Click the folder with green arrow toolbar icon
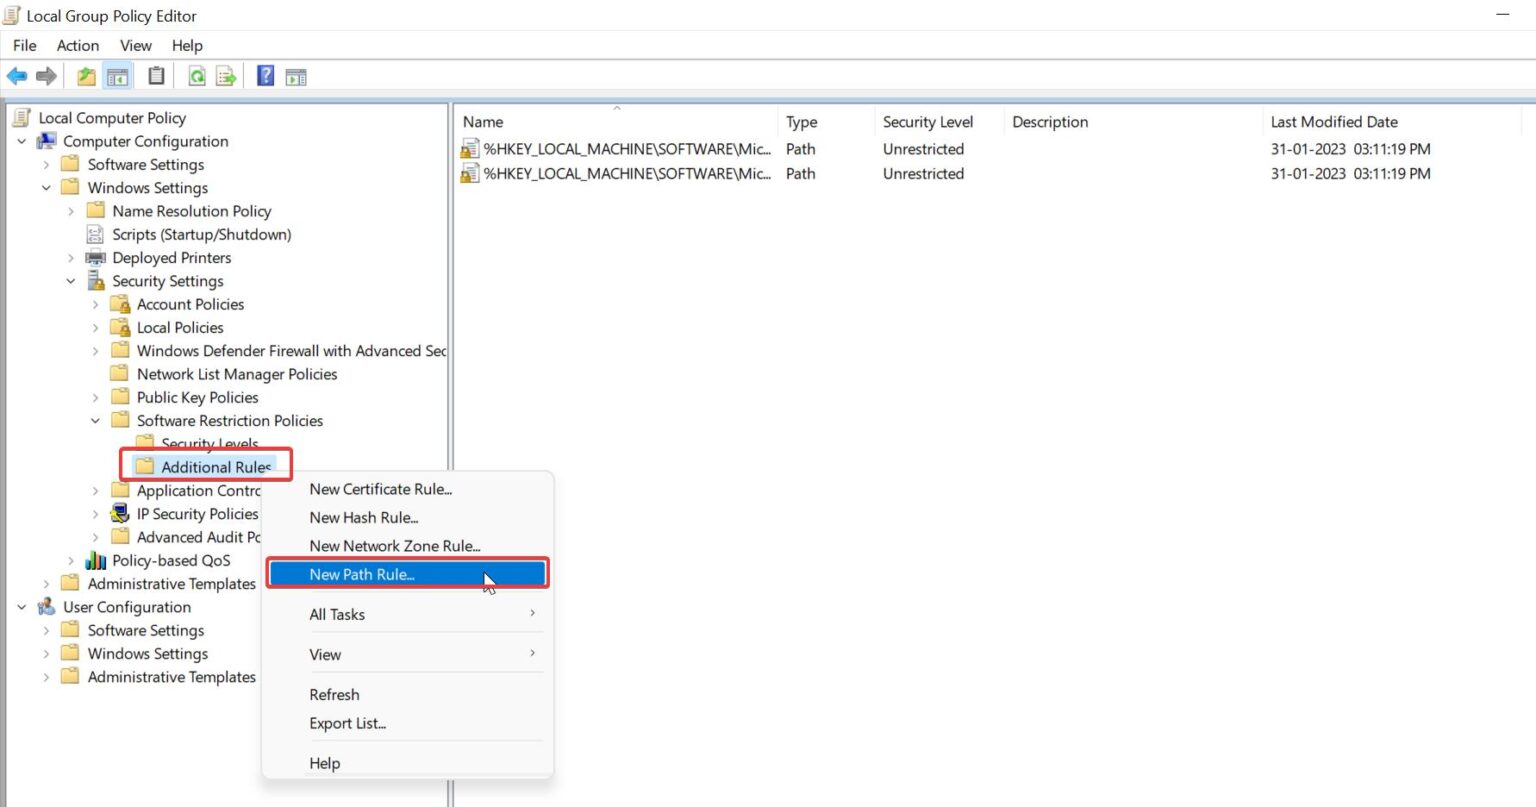Screen dimensions: 1536x807 point(86,75)
